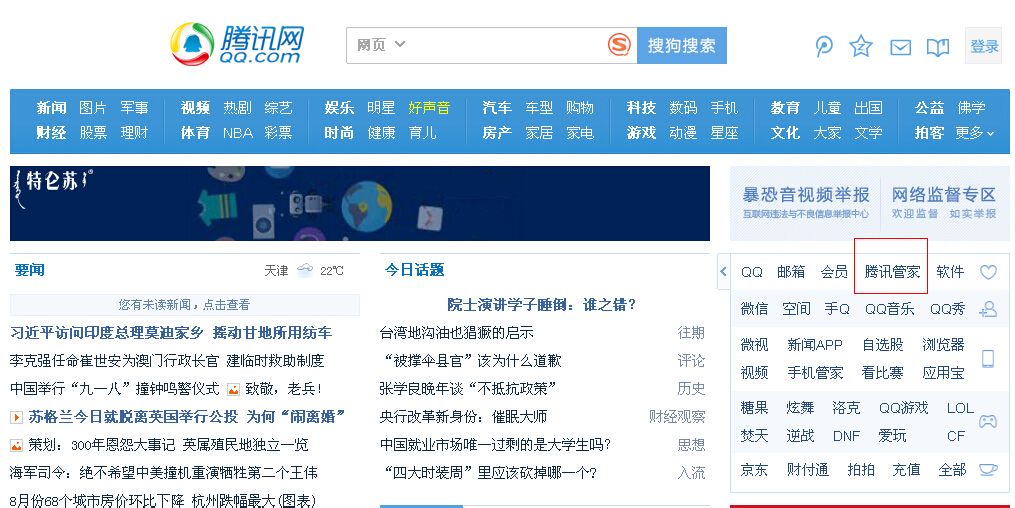The image size is (1015, 508).
Task: Click the video play icon before 苏格兰今日
Action: tap(16, 417)
